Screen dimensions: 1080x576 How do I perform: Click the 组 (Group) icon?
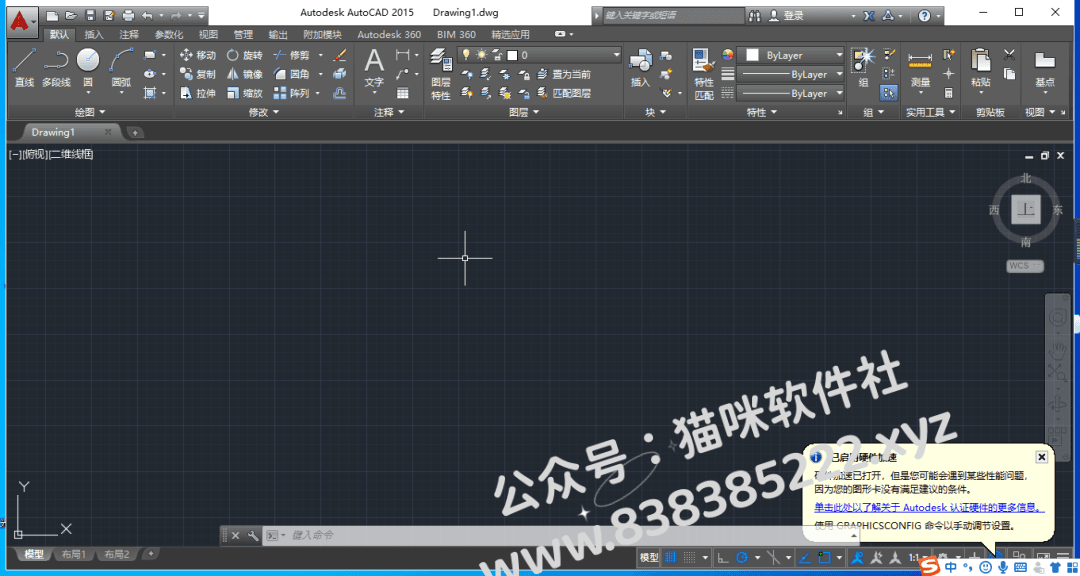[863, 68]
